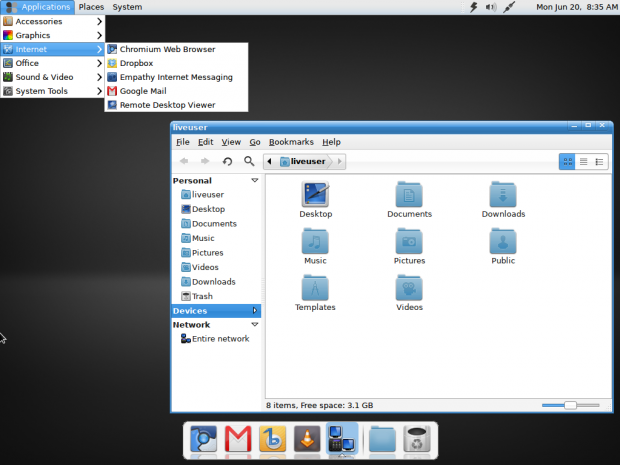Click the zoom slider in status bar
Viewport: 620px width, 465px height.
(571, 405)
